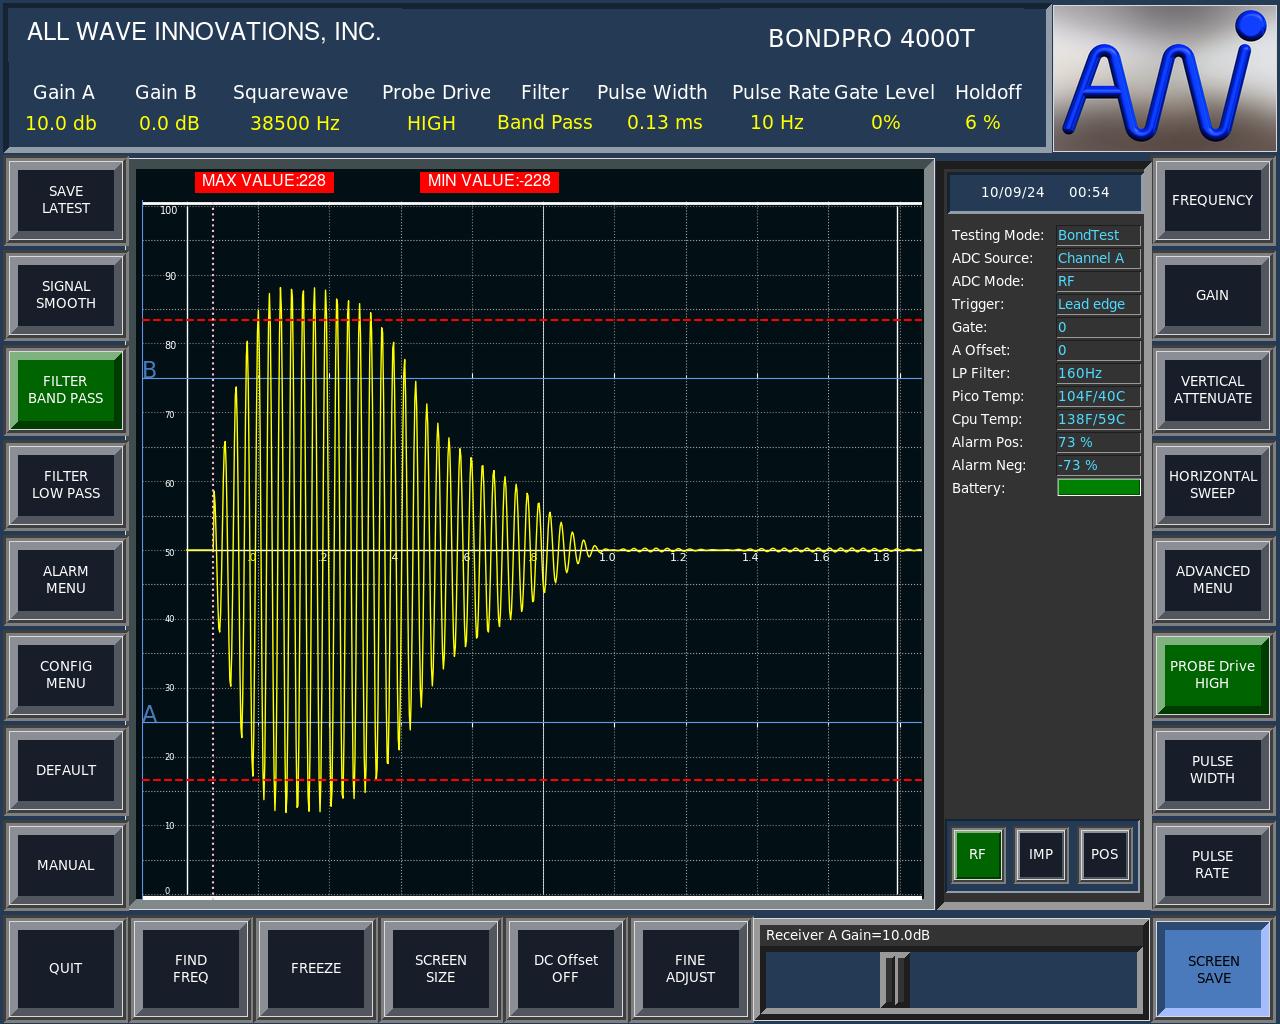Click the QUIT button

tap(66, 968)
